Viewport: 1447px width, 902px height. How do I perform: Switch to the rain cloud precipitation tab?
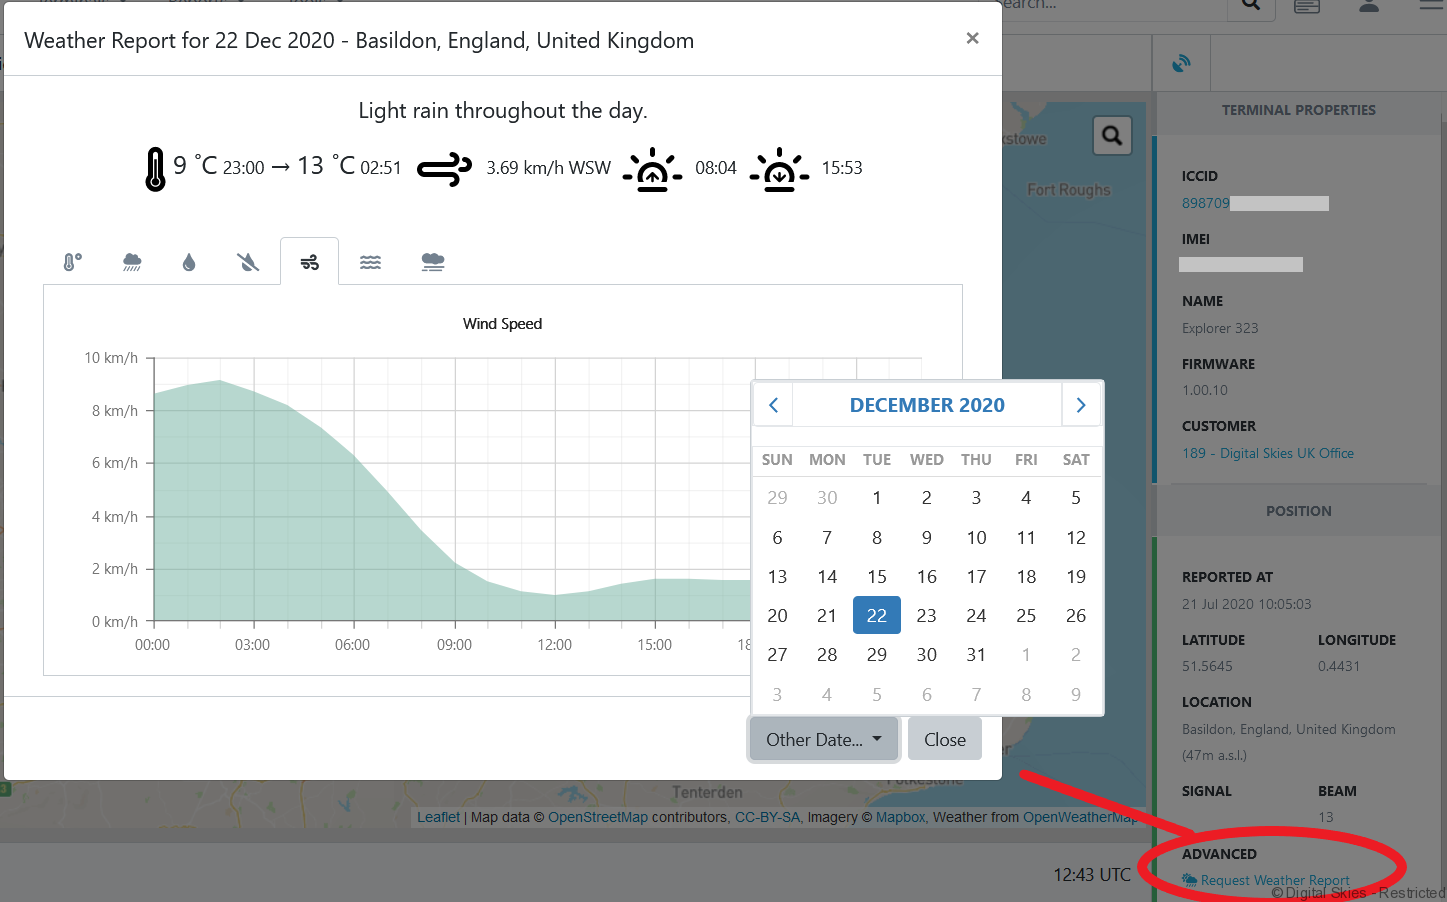pyautogui.click(x=132, y=262)
